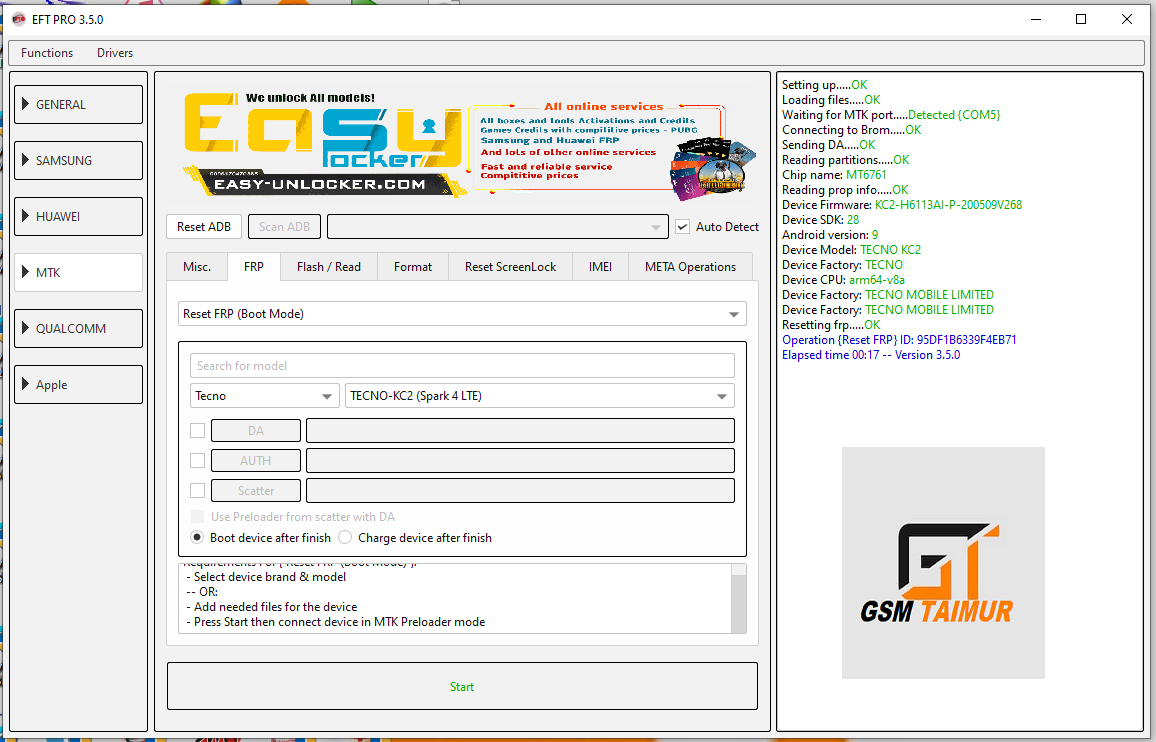Viewport: 1156px width, 742px height.
Task: Click the Android version: 9 line
Action: point(829,235)
